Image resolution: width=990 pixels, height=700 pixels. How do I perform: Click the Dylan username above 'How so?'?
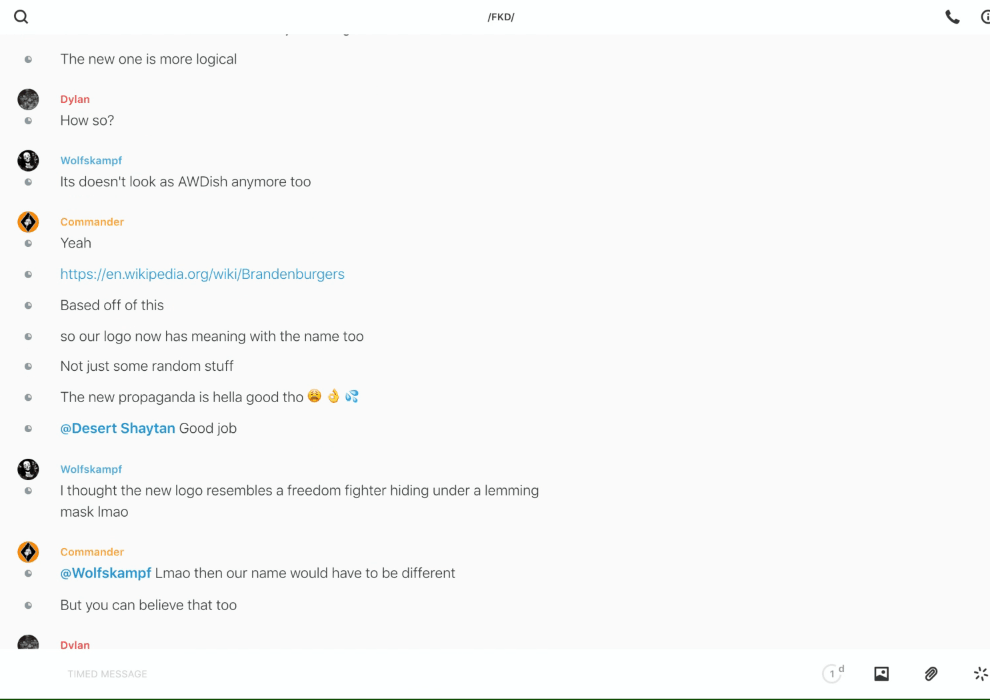click(x=75, y=99)
